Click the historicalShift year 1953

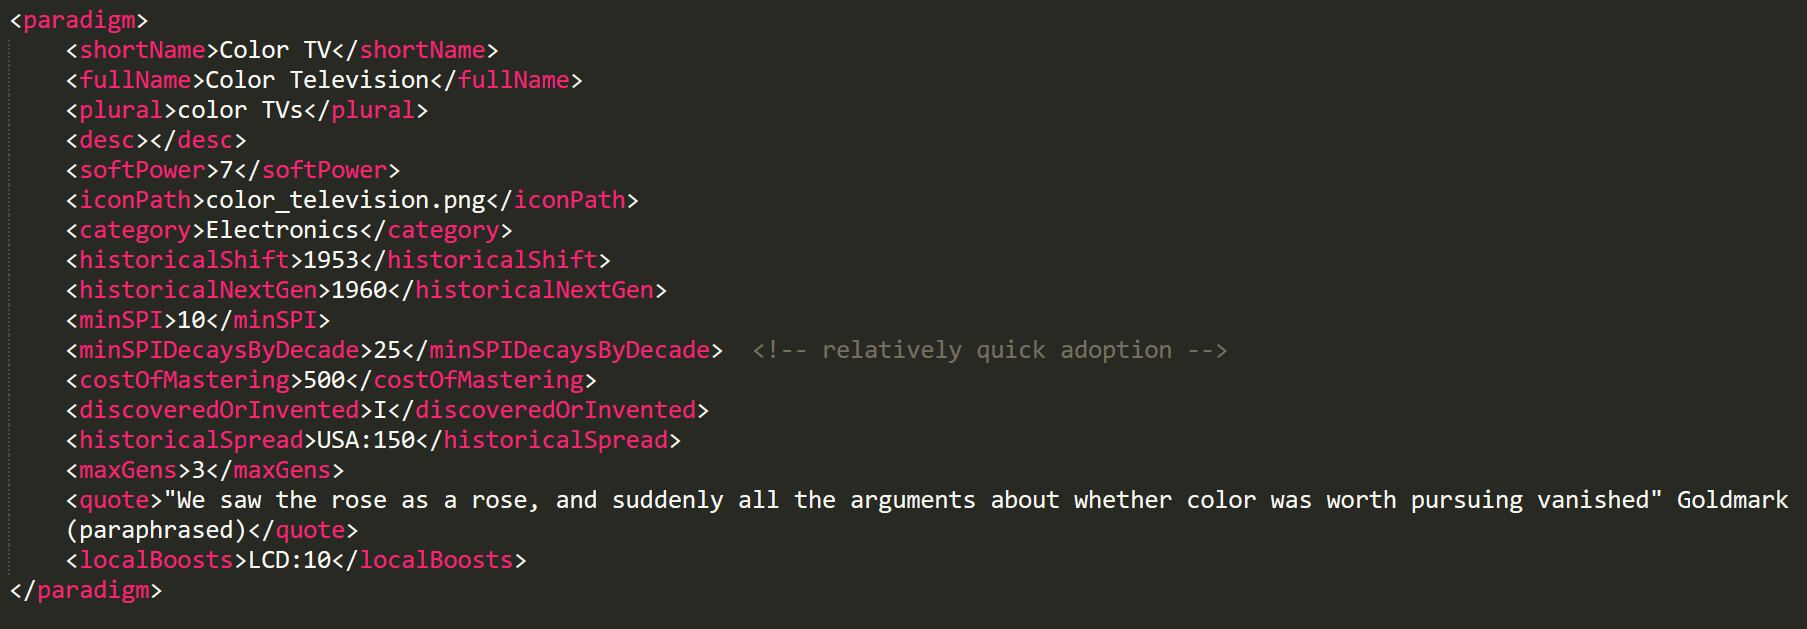[330, 260]
